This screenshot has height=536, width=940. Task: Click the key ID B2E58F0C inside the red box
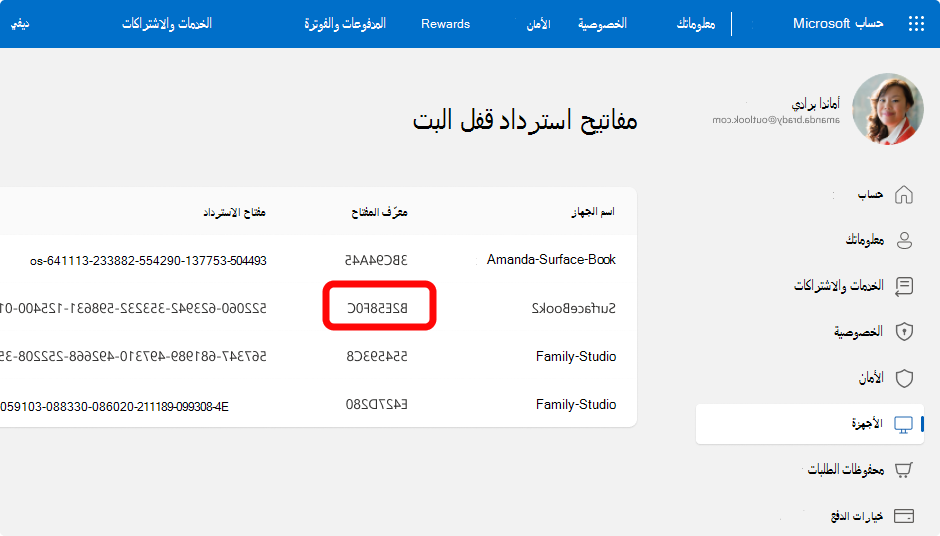tap(377, 308)
